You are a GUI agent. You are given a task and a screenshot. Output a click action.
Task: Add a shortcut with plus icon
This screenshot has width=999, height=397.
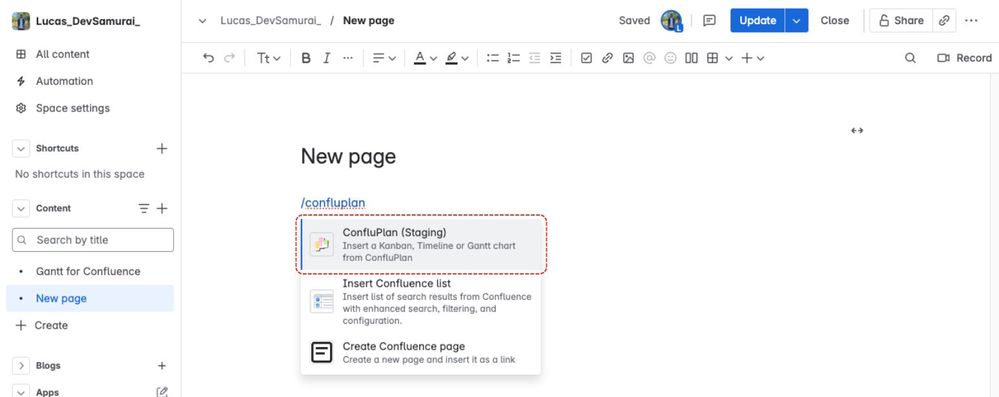coord(162,148)
